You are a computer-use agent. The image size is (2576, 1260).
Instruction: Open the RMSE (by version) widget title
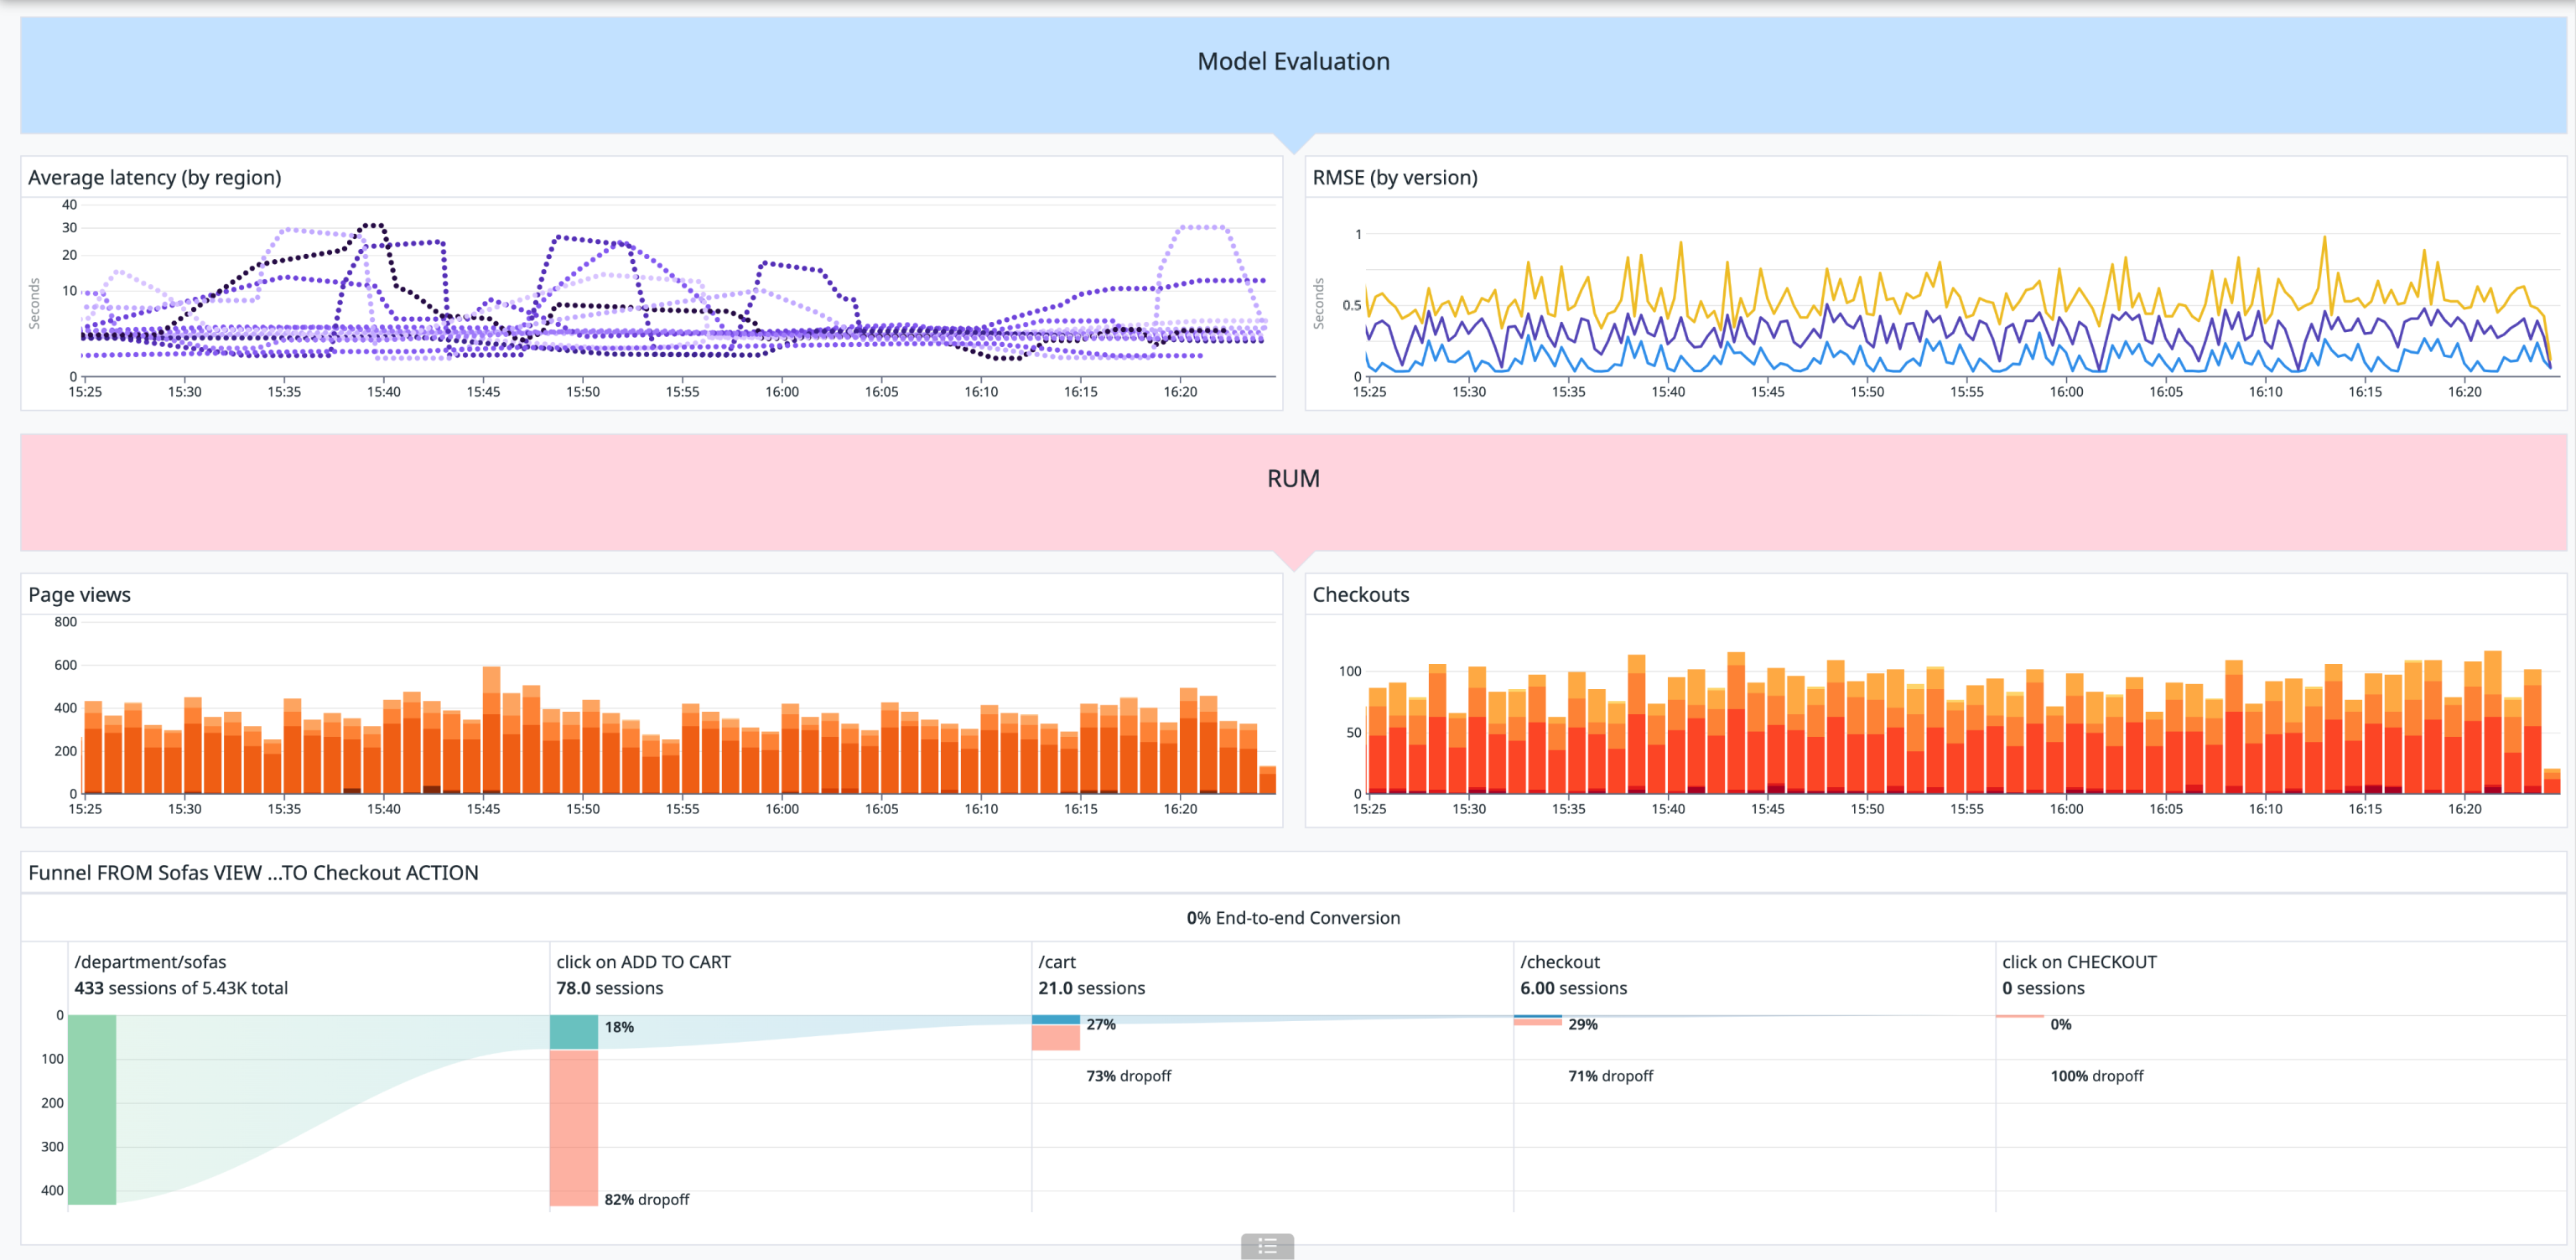1395,177
